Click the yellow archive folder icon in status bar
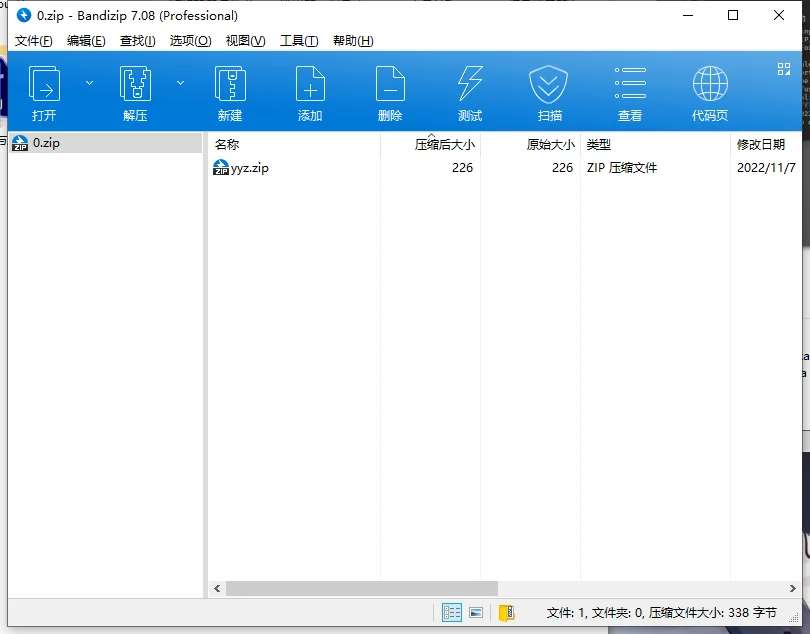 (x=507, y=612)
